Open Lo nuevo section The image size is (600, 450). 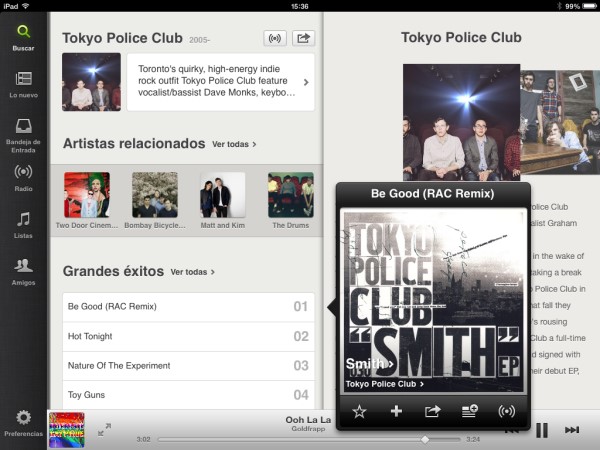click(23, 85)
